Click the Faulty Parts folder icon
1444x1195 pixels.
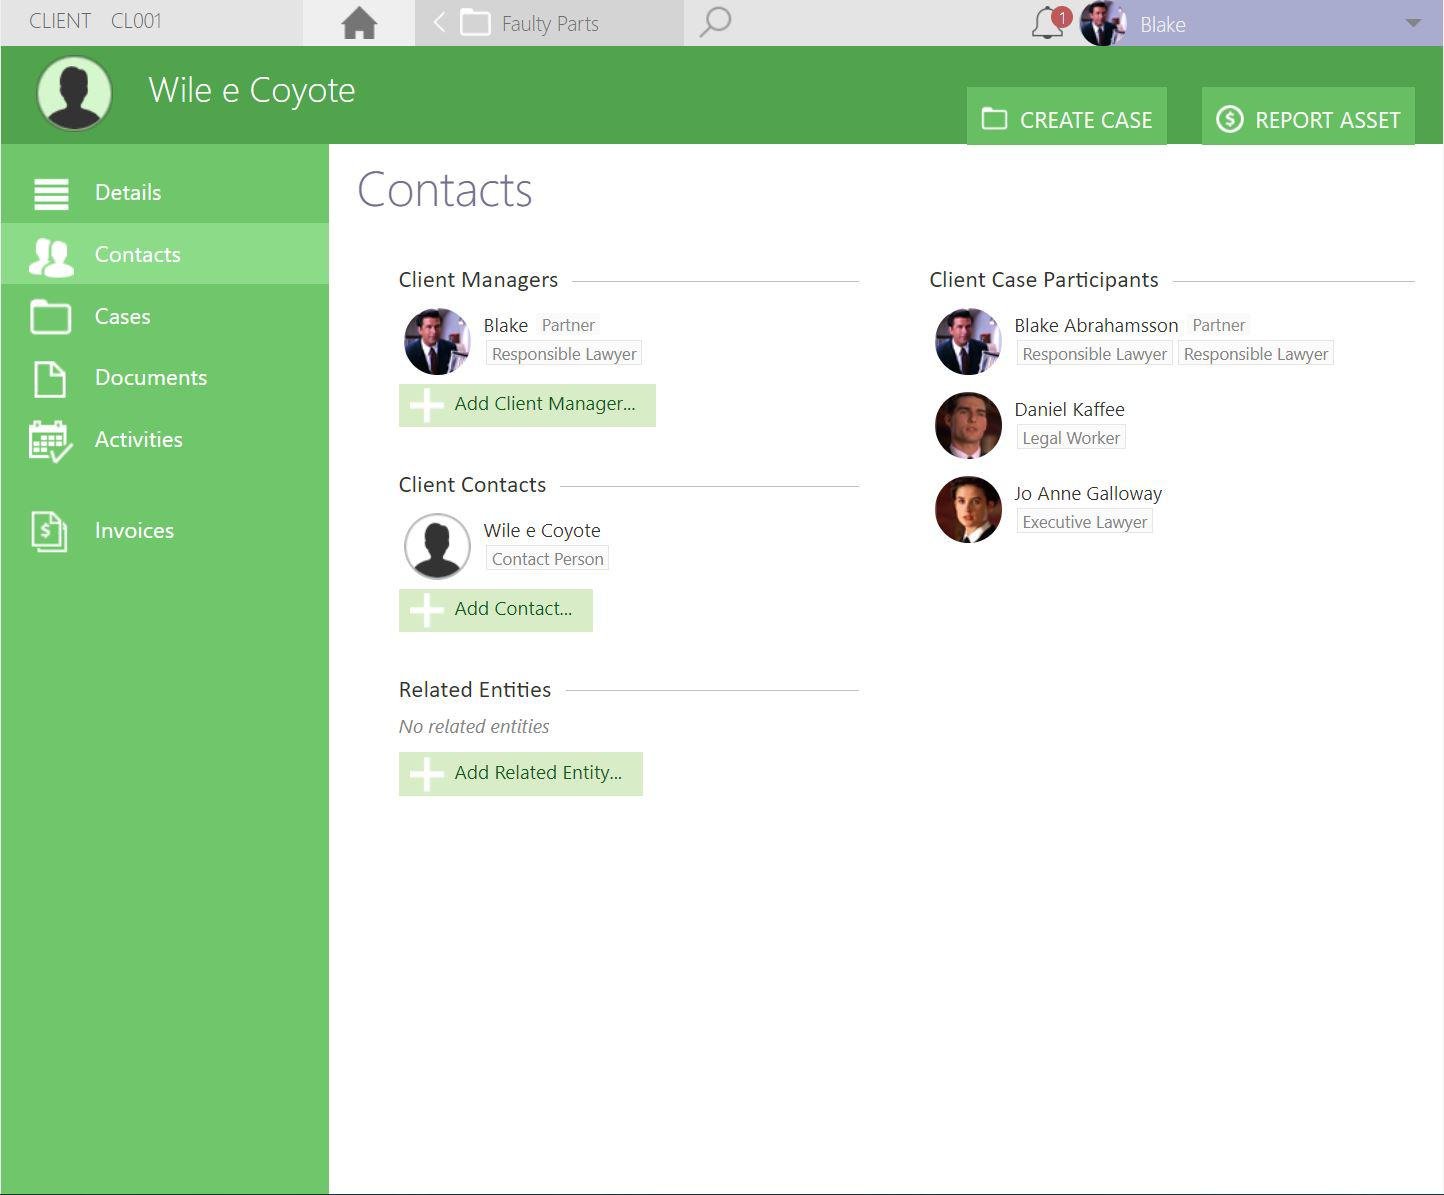tap(475, 23)
